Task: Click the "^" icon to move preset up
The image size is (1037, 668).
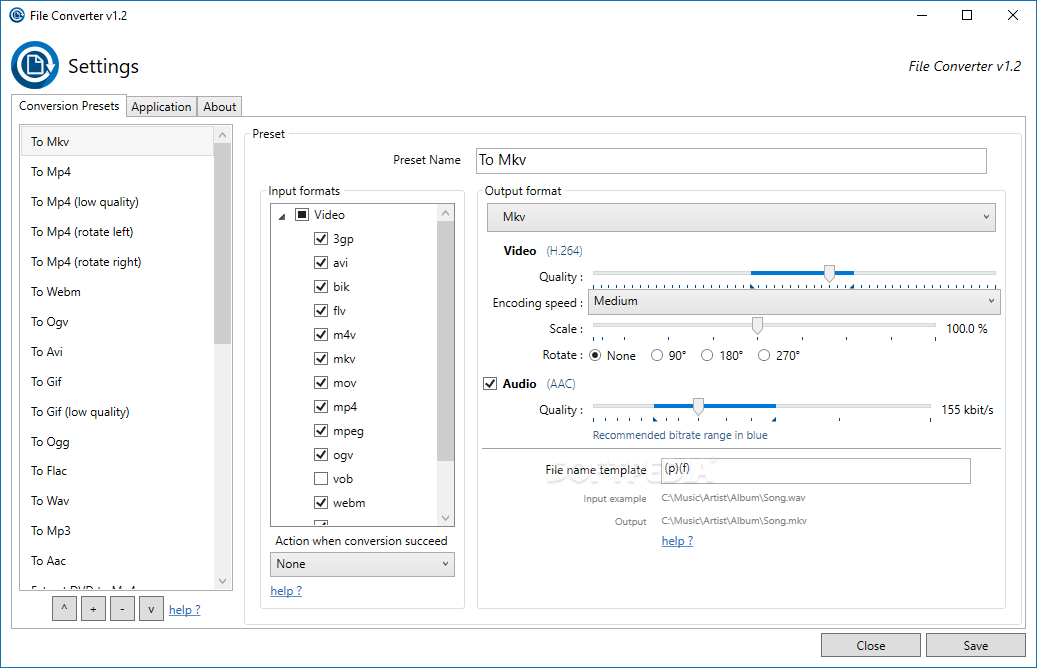Action: (64, 608)
